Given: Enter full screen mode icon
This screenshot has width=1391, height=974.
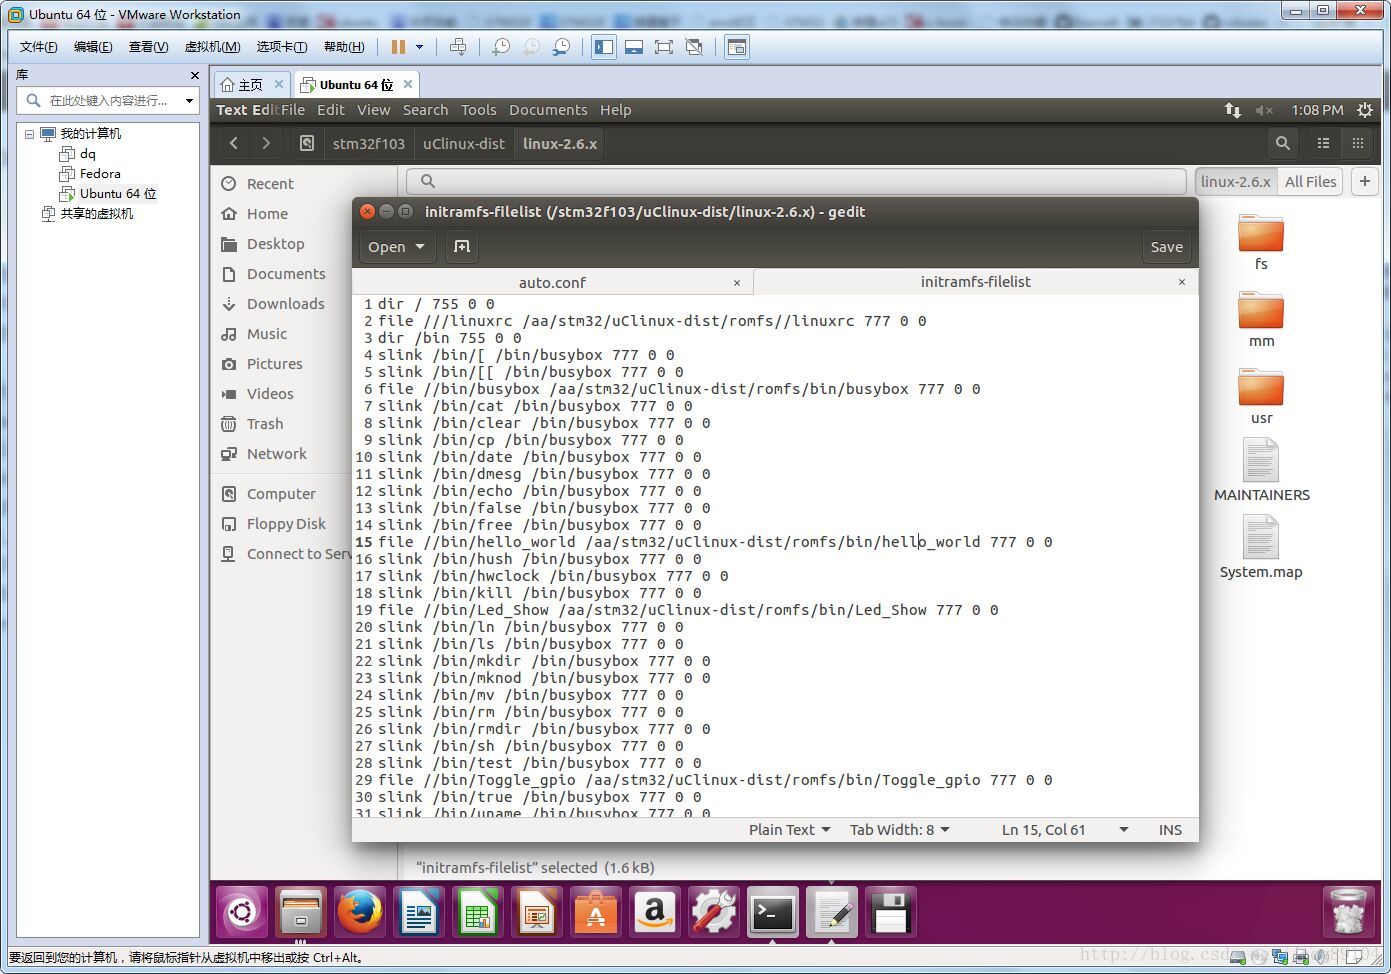Looking at the screenshot, I should point(664,47).
